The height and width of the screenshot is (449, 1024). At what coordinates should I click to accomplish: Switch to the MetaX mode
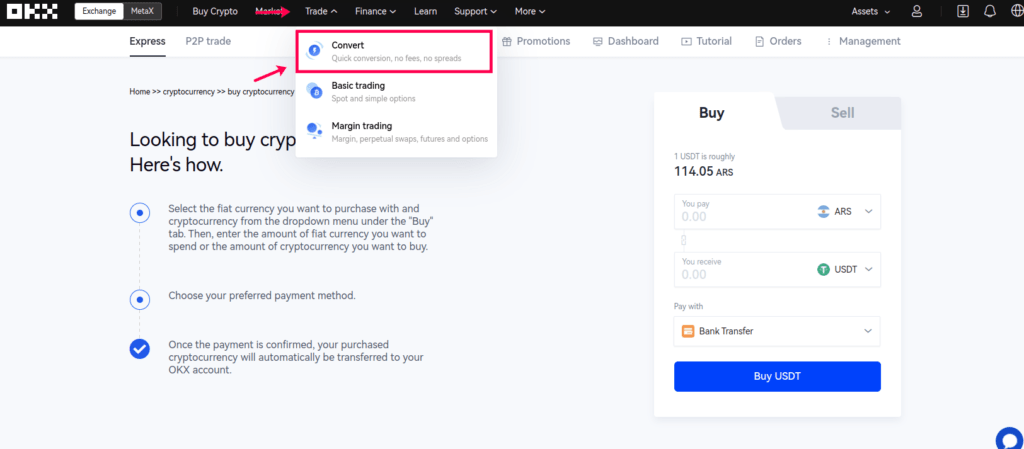pyautogui.click(x=142, y=11)
